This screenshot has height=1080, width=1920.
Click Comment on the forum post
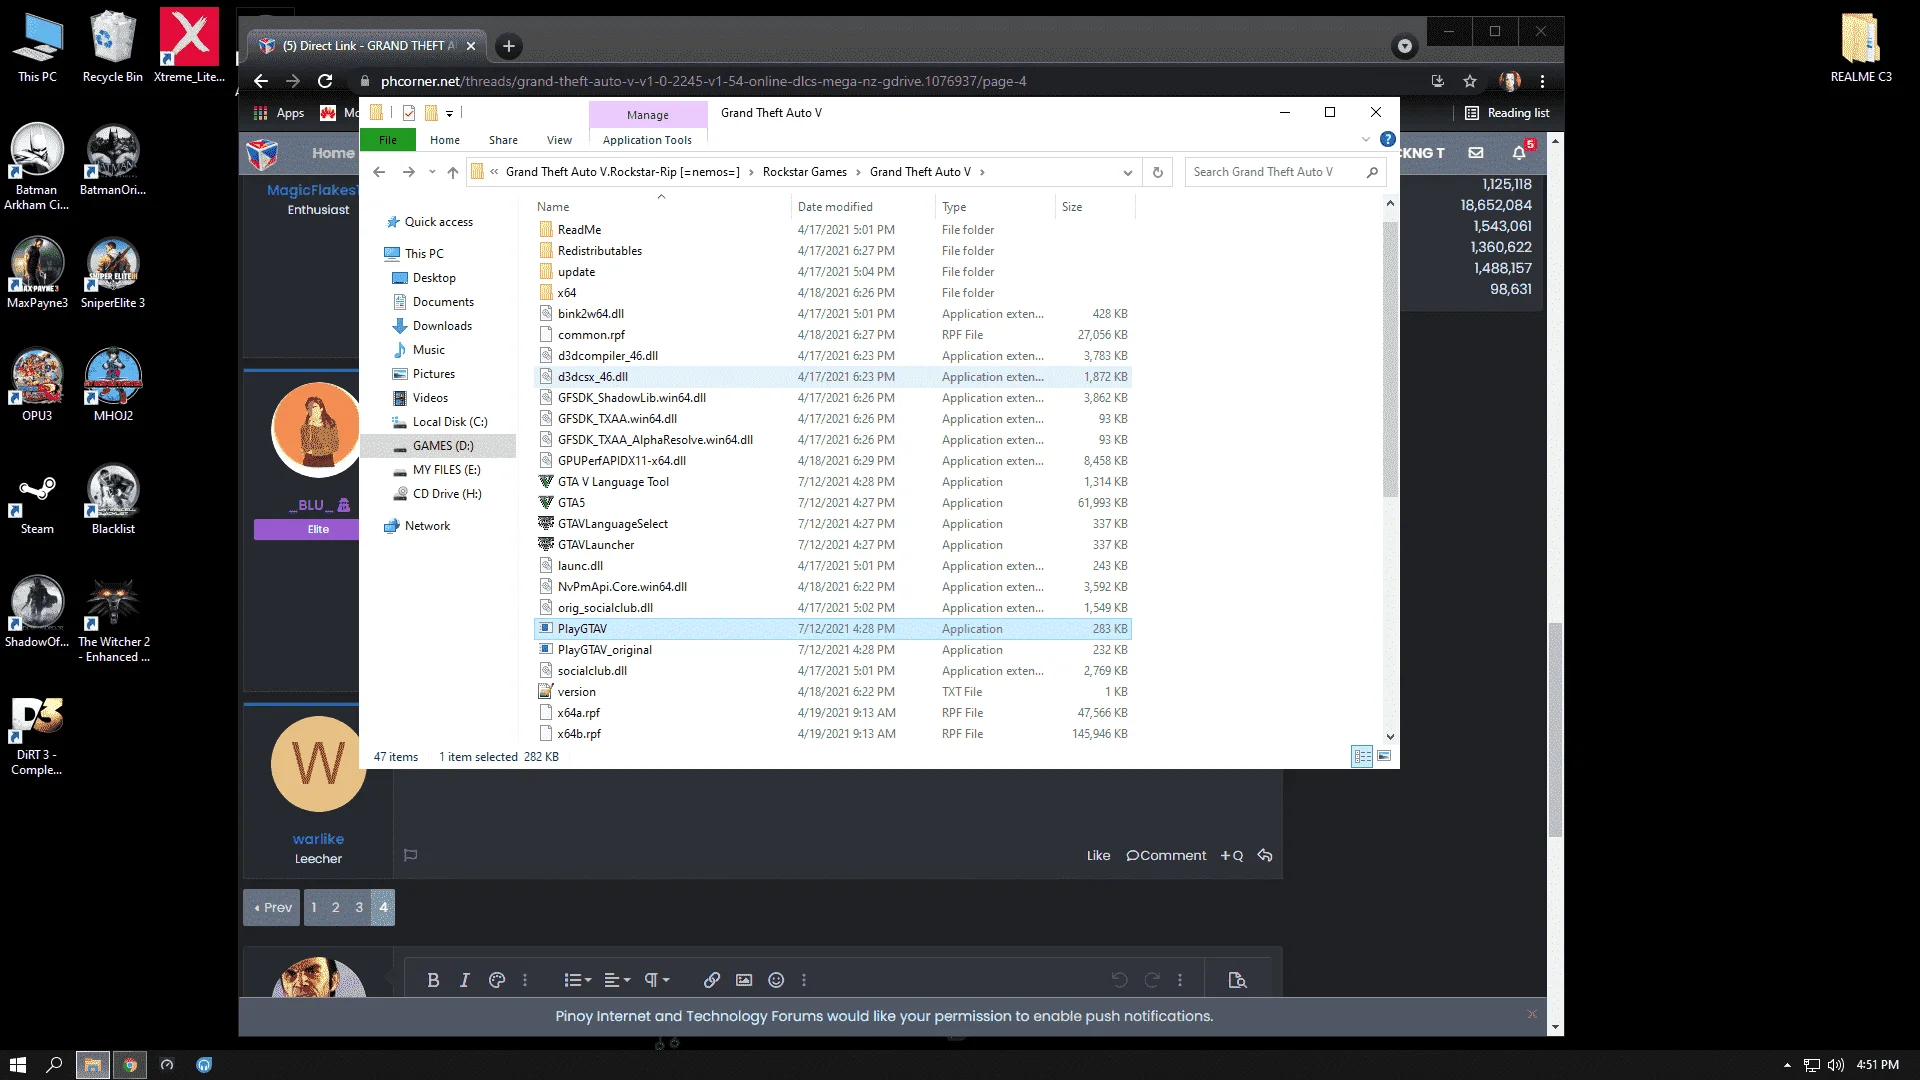point(1166,855)
